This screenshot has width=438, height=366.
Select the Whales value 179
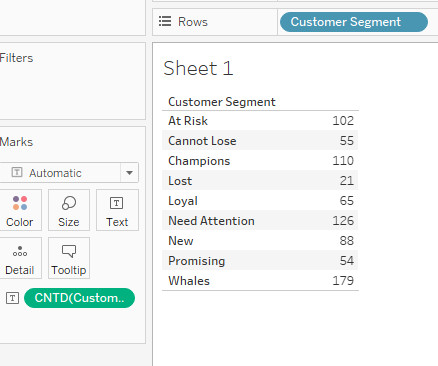[x=343, y=281]
